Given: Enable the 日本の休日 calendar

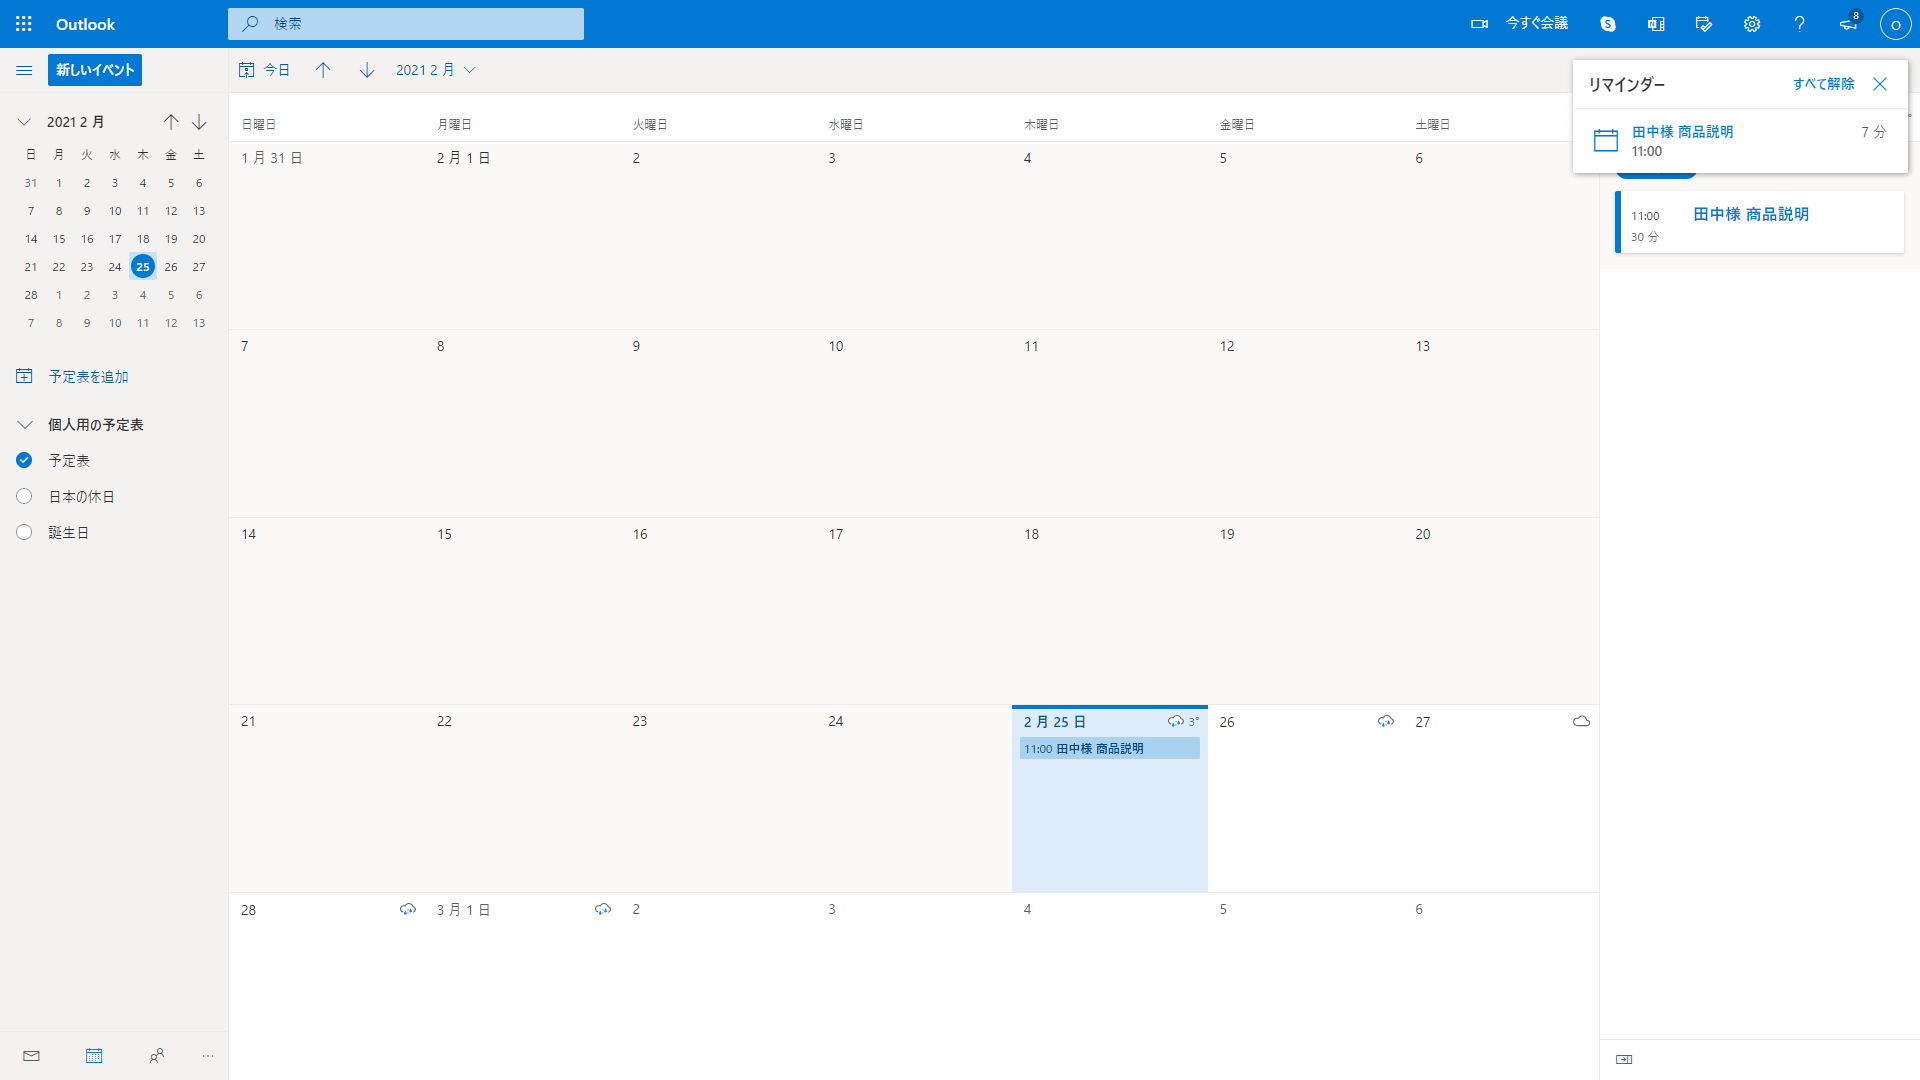Looking at the screenshot, I should click(25, 497).
